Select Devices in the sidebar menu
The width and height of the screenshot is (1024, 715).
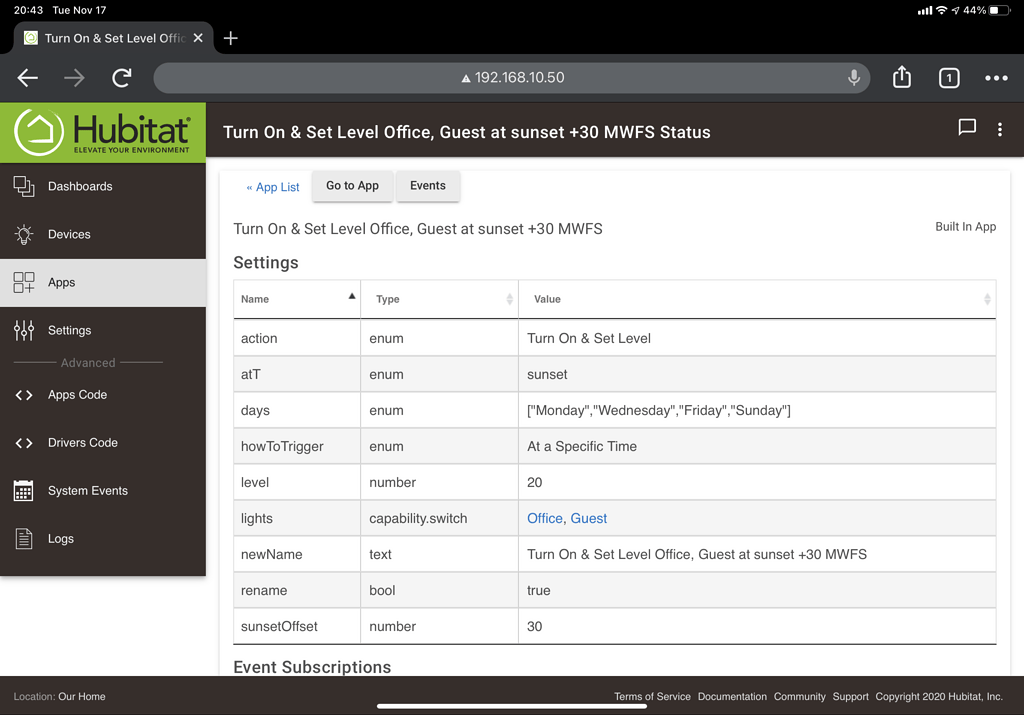click(69, 234)
